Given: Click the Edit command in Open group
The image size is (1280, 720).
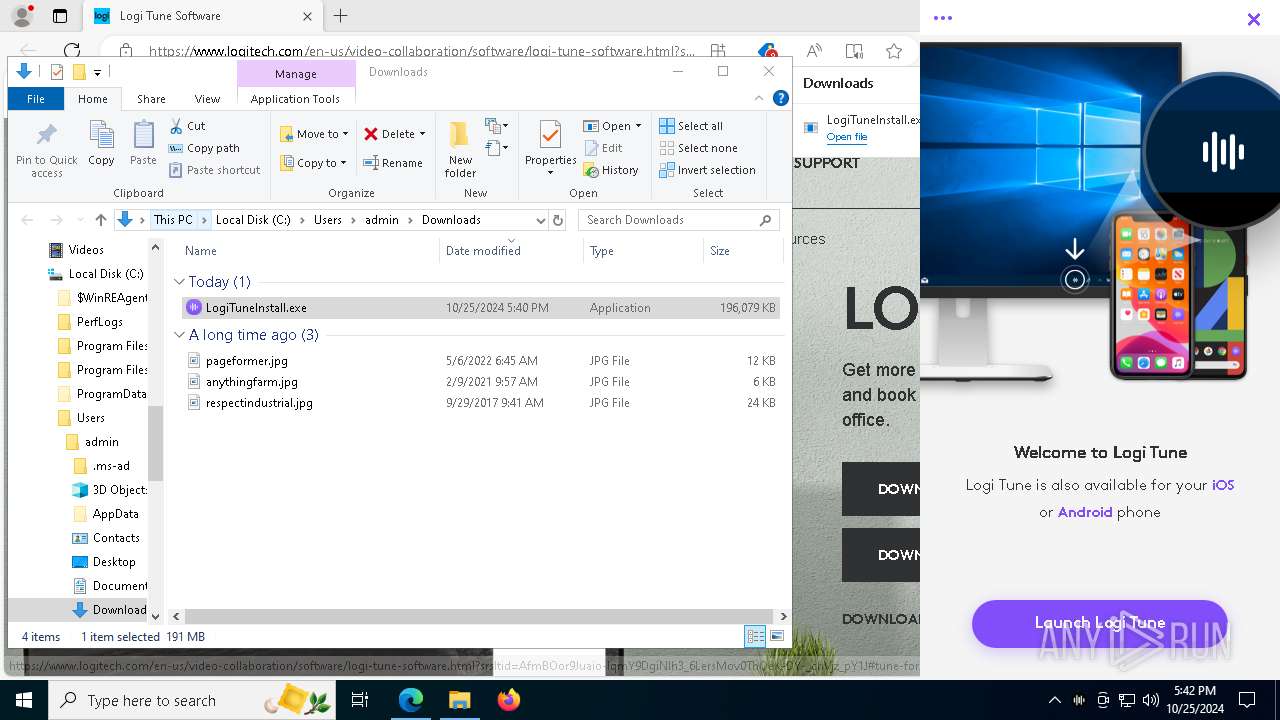Looking at the screenshot, I should (603, 148).
